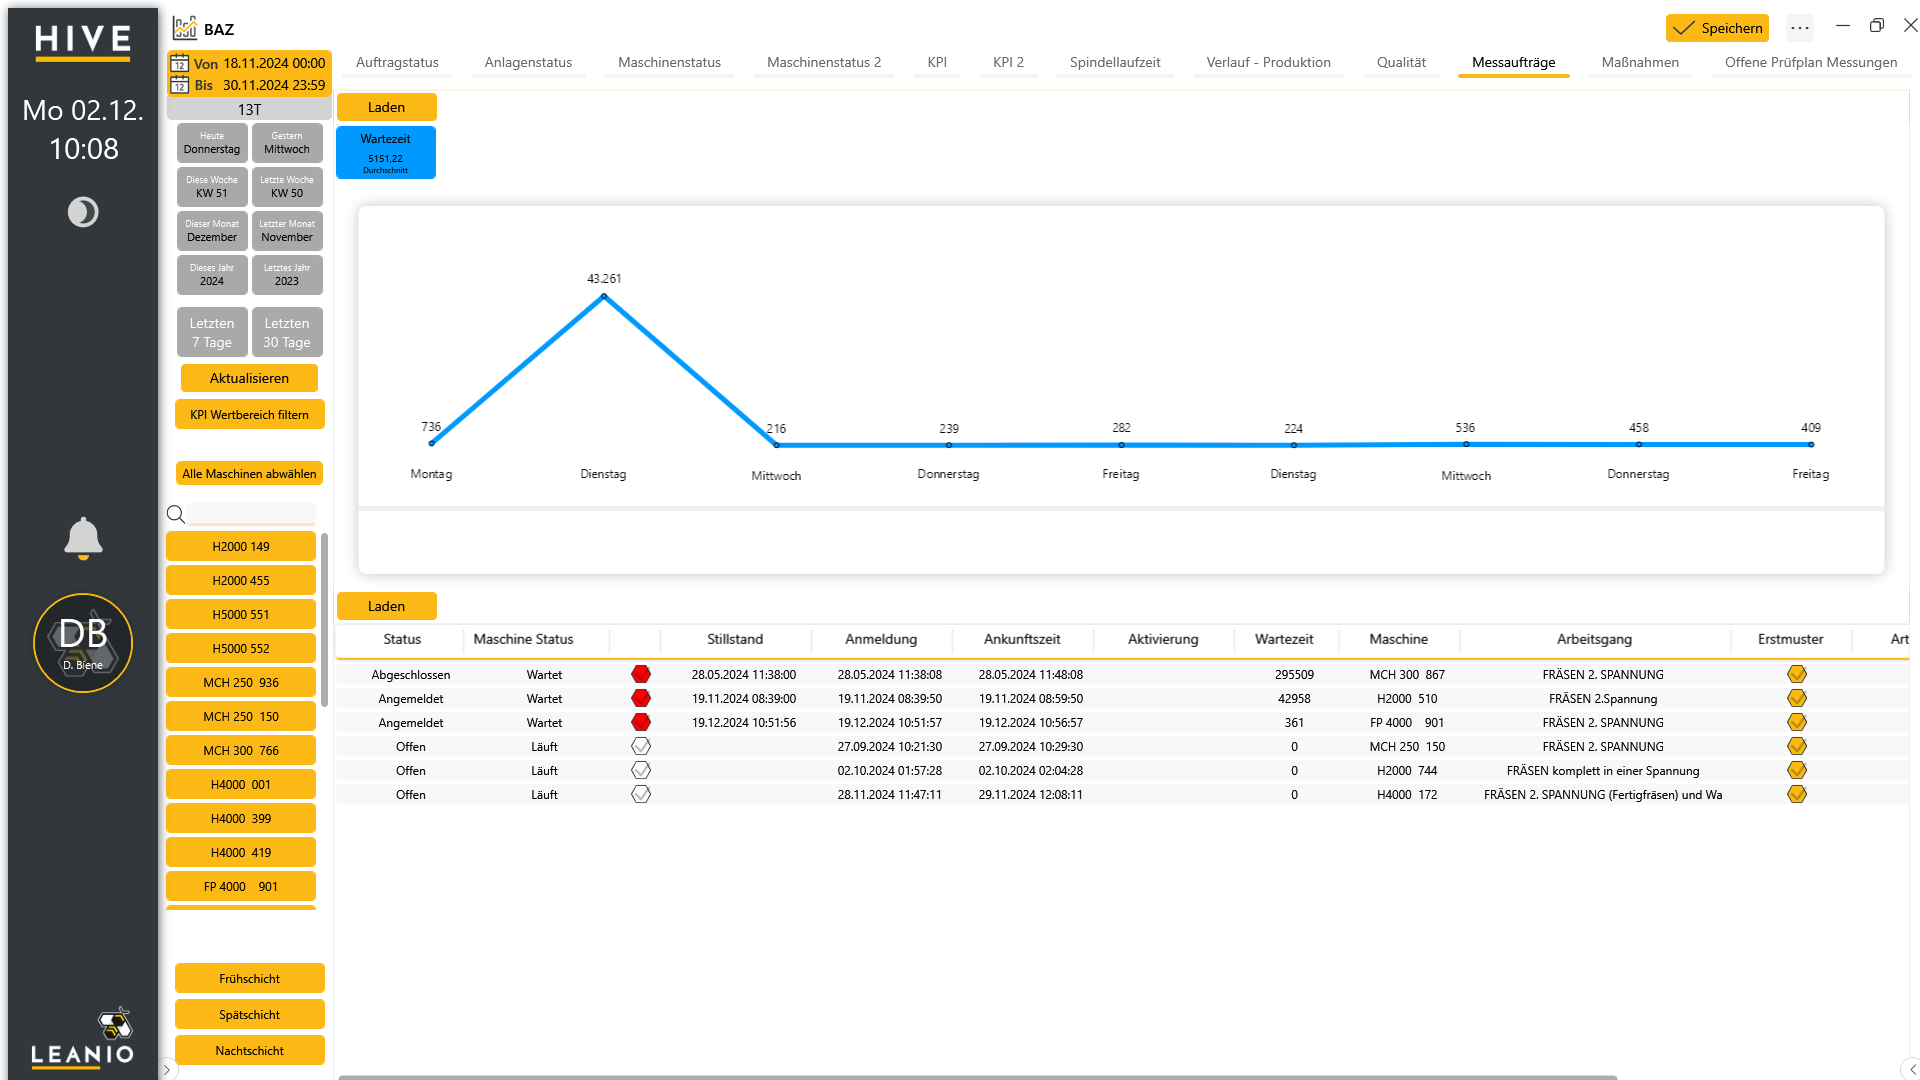1920x1080 pixels.
Task: Click the Laden button above the table
Action: [387, 606]
